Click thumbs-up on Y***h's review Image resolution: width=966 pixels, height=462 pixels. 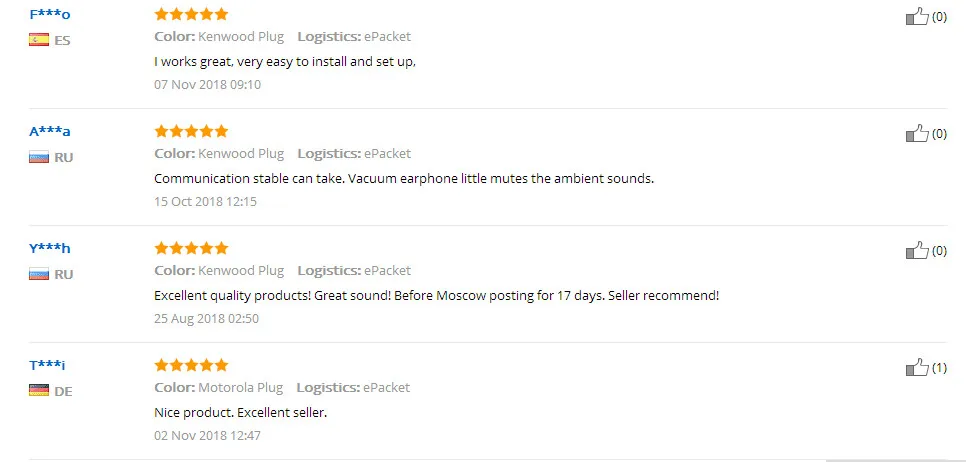pos(917,251)
